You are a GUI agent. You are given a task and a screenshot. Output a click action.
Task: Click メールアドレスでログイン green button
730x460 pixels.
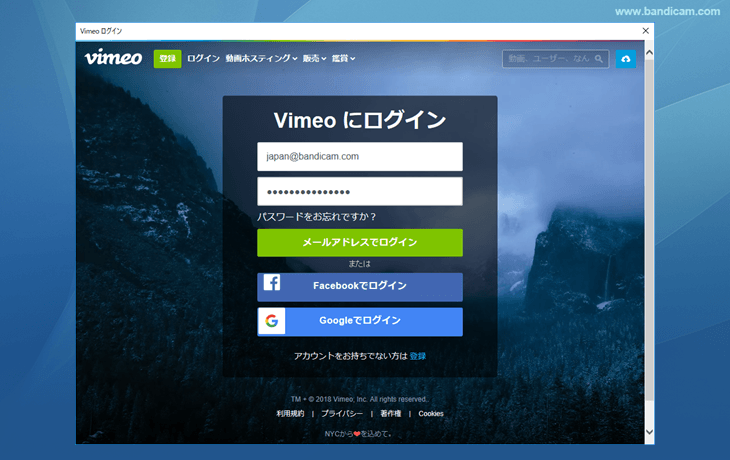[360, 243]
